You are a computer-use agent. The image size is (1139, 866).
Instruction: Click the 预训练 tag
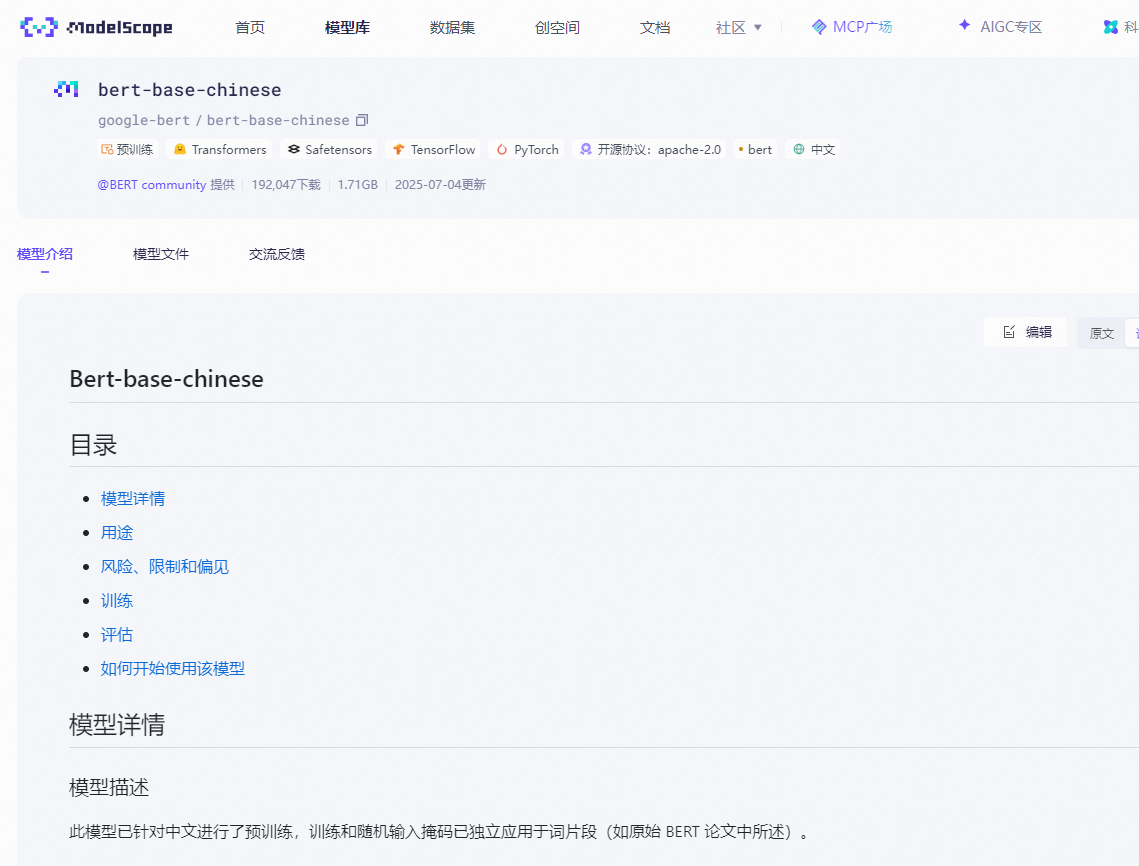[x=127, y=149]
